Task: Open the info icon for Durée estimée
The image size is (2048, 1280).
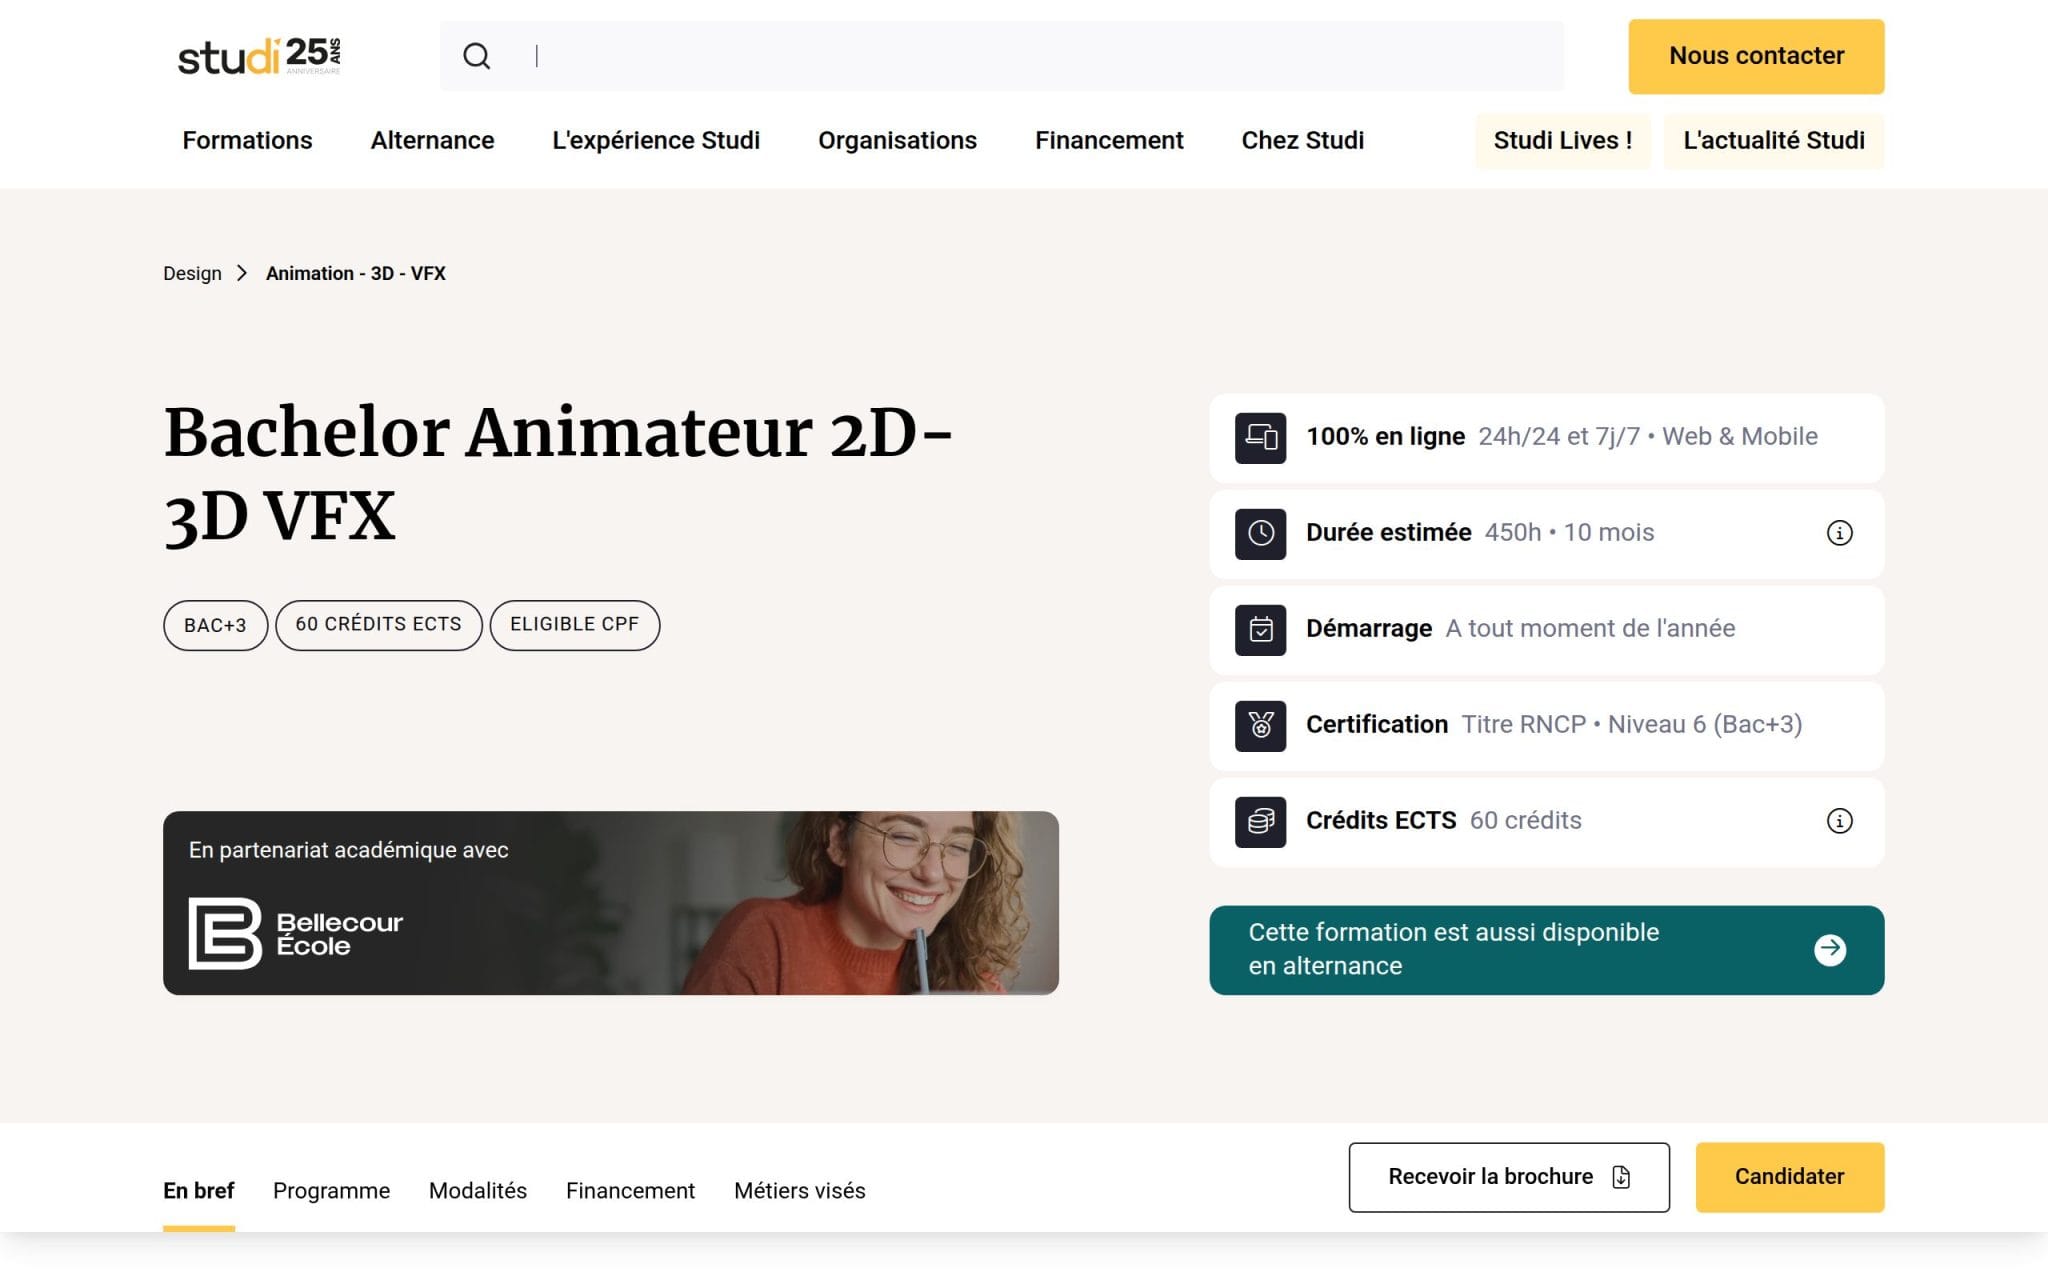Action: click(1839, 533)
